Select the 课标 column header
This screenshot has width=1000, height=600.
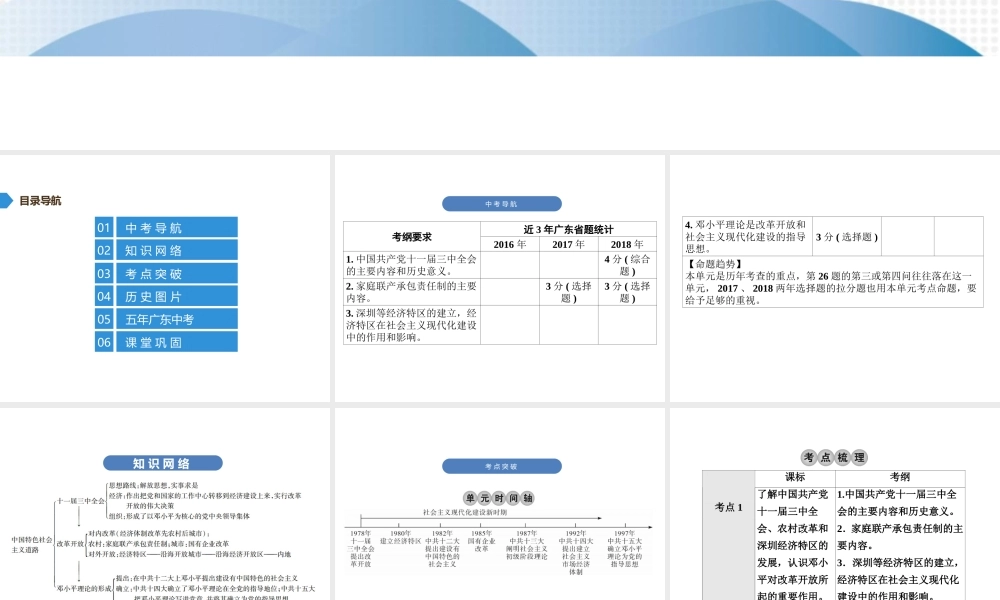(795, 477)
